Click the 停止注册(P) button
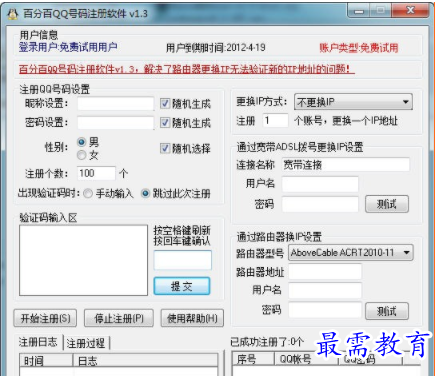The image size is (438, 376). (119, 318)
